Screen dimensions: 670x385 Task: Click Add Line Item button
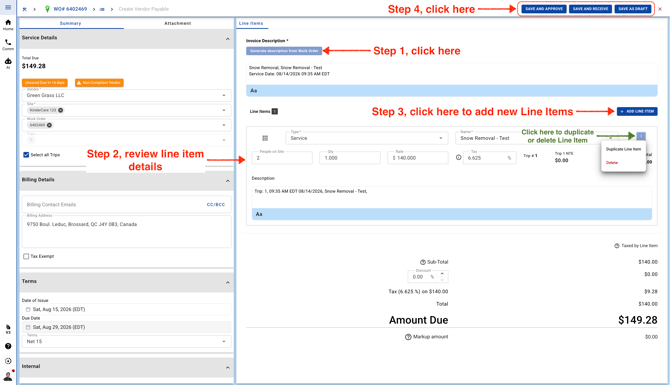coord(637,112)
